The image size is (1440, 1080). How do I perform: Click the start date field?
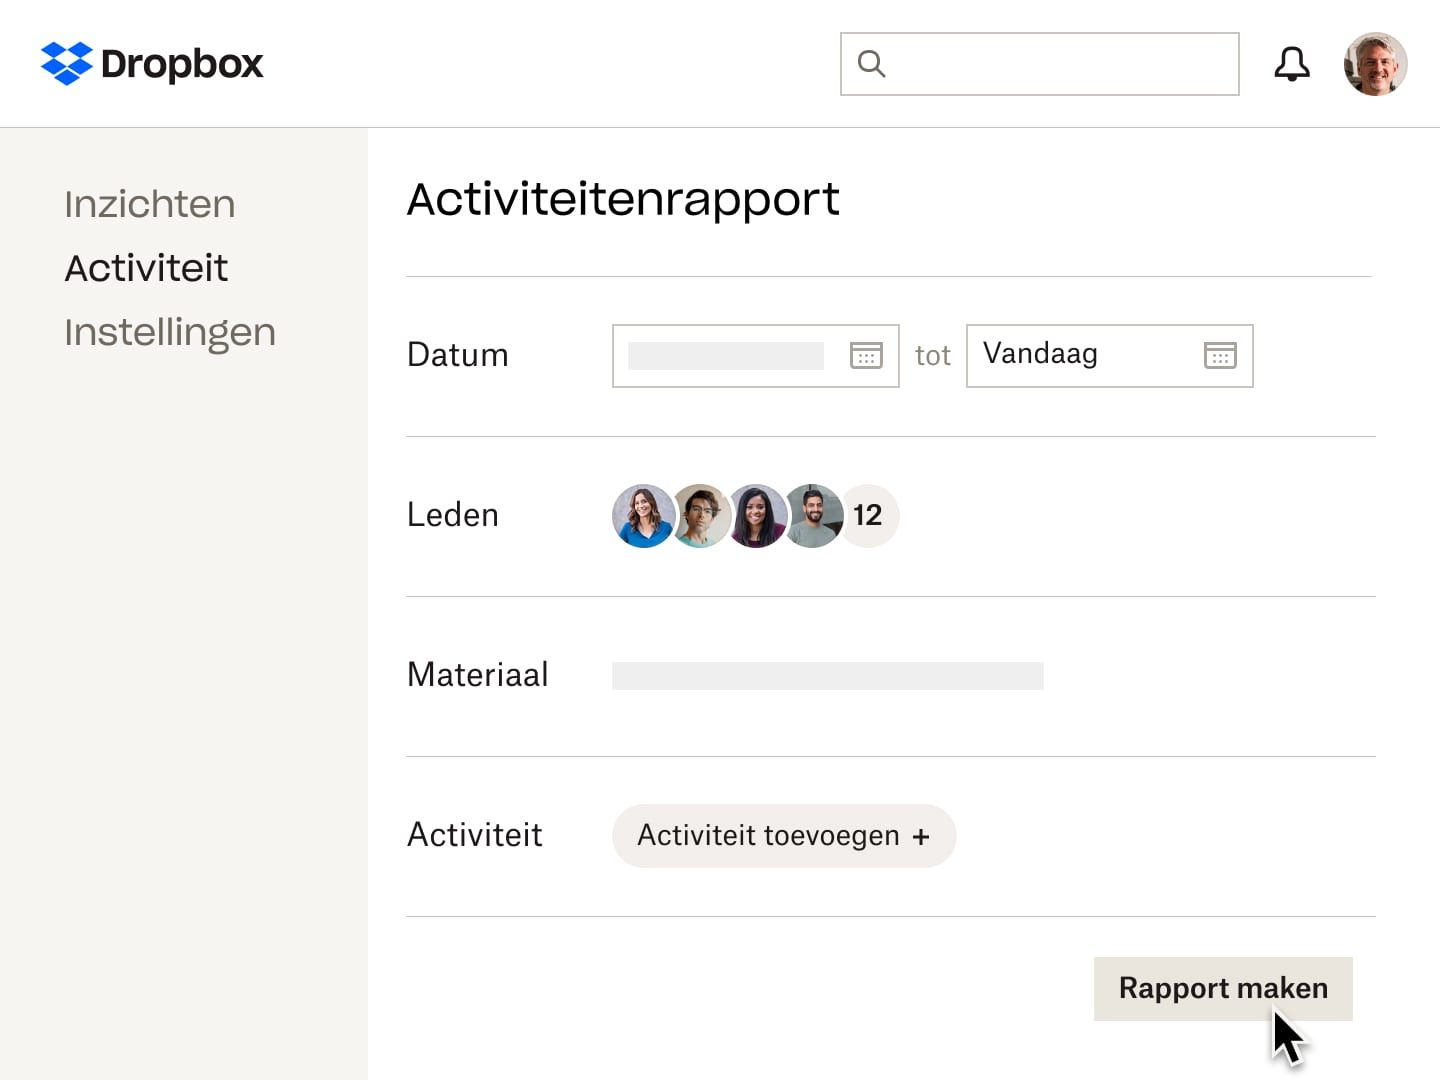[x=756, y=356]
